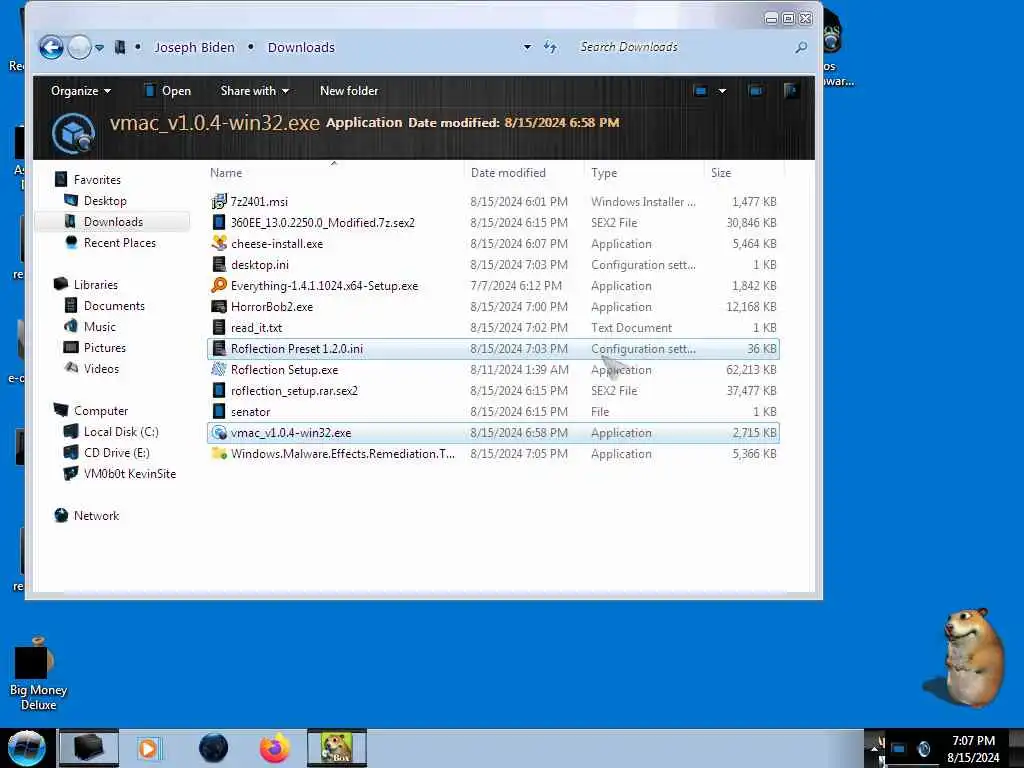Click the search magnifier icon
The width and height of the screenshot is (1024, 768).
(801, 47)
